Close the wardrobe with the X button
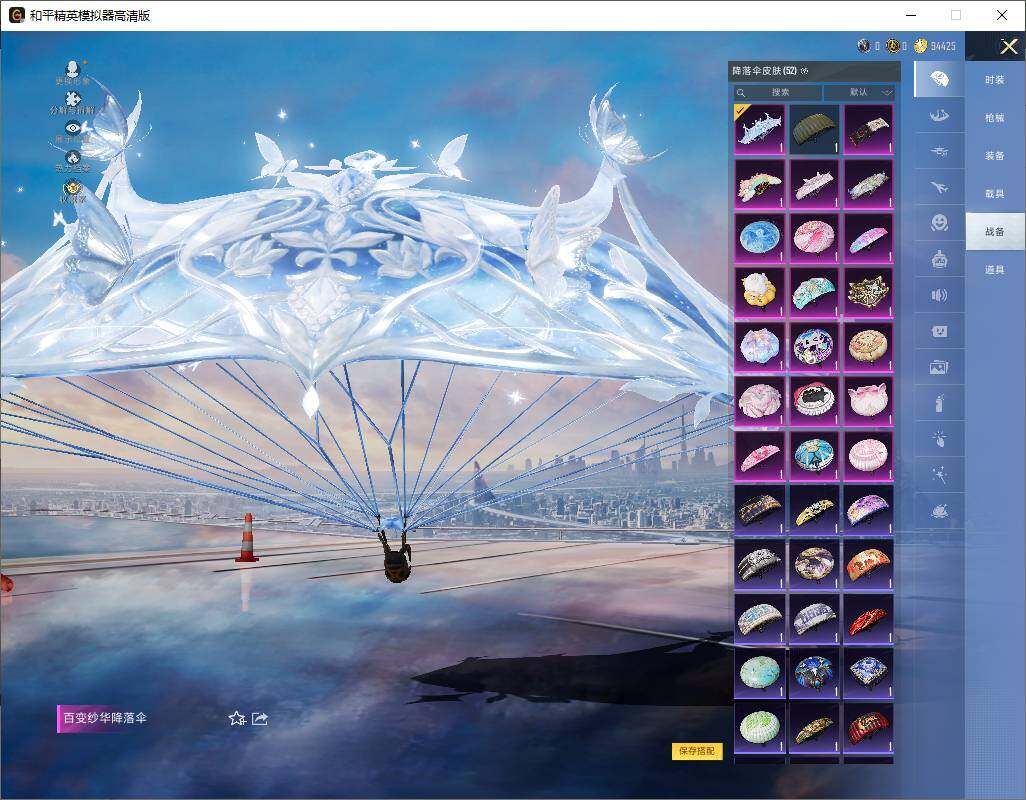Image resolution: width=1026 pixels, height=800 pixels. pos(1008,46)
